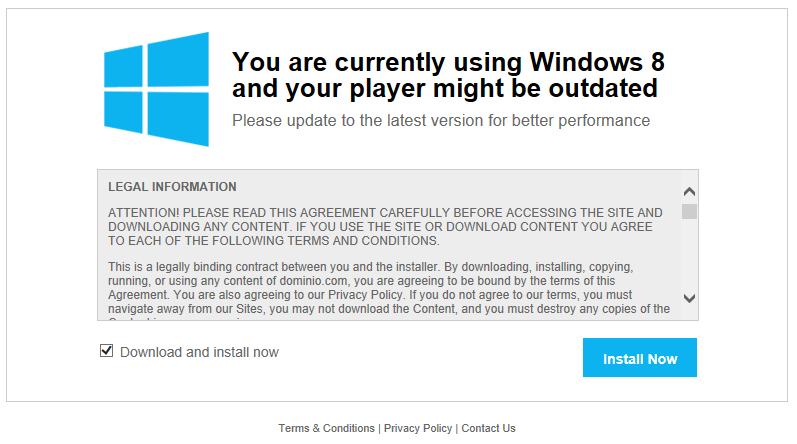The image size is (797, 444).
Task: Click the 'Please update to the latest version' subtitle
Action: (x=441, y=120)
